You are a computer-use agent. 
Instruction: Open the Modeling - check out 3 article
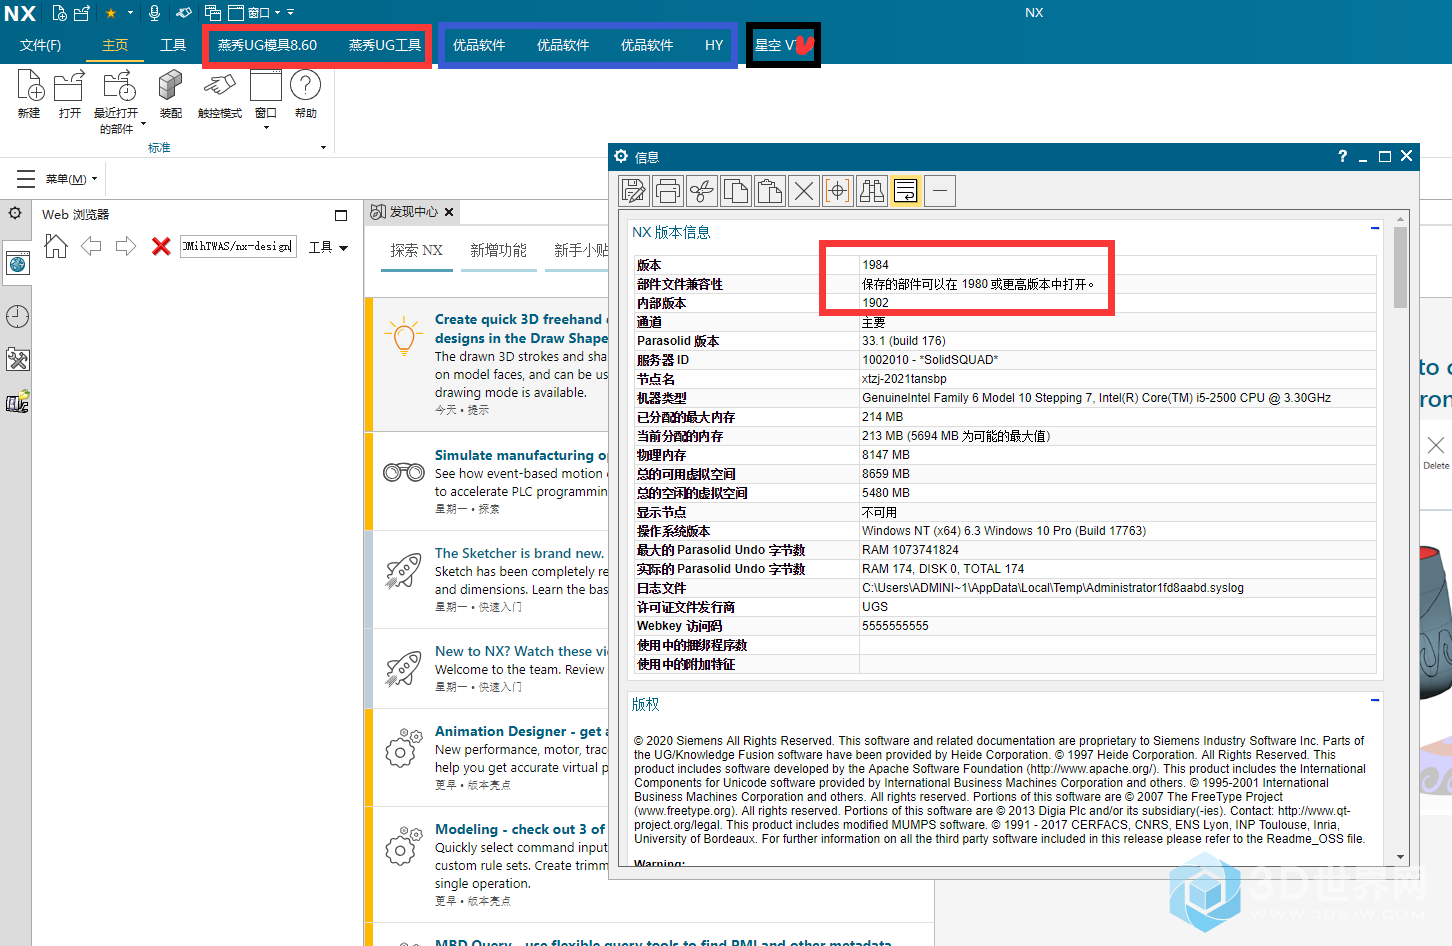[x=520, y=829]
